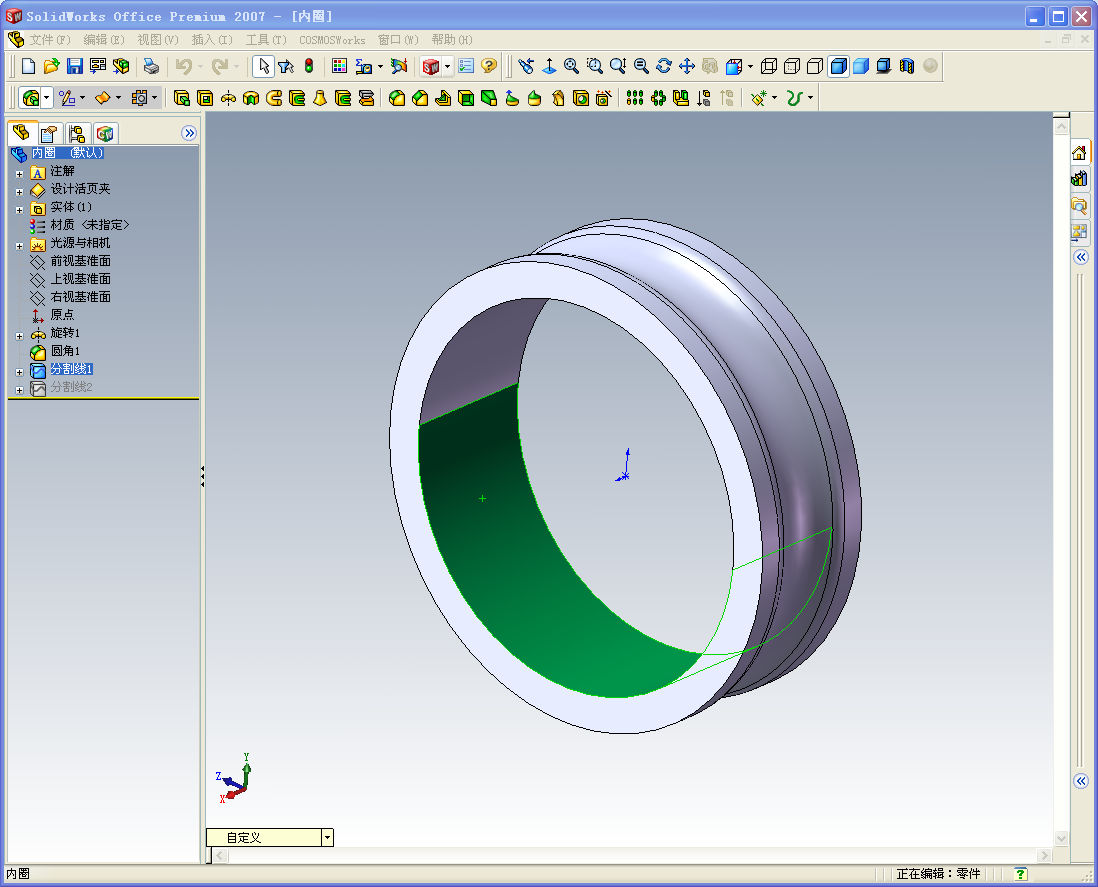Open the Help question mark icon
1098x887 pixels.
tap(489, 67)
